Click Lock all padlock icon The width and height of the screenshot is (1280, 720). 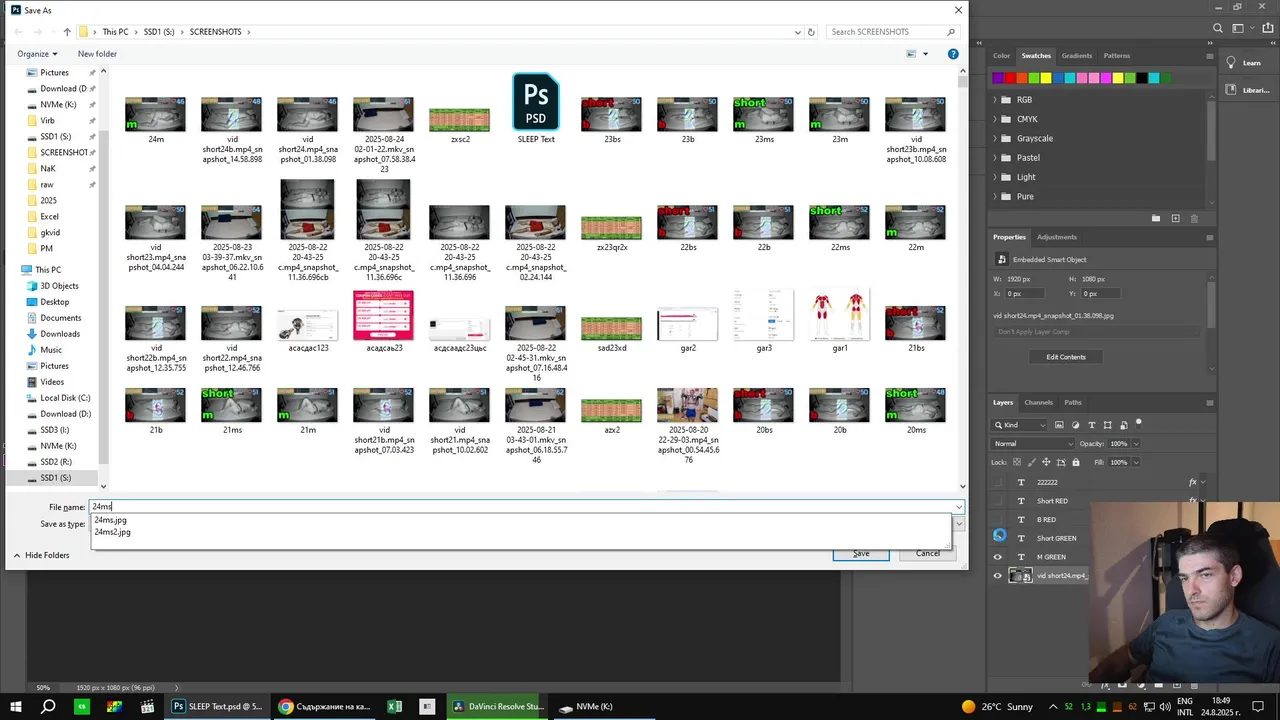pyautogui.click(x=1076, y=462)
